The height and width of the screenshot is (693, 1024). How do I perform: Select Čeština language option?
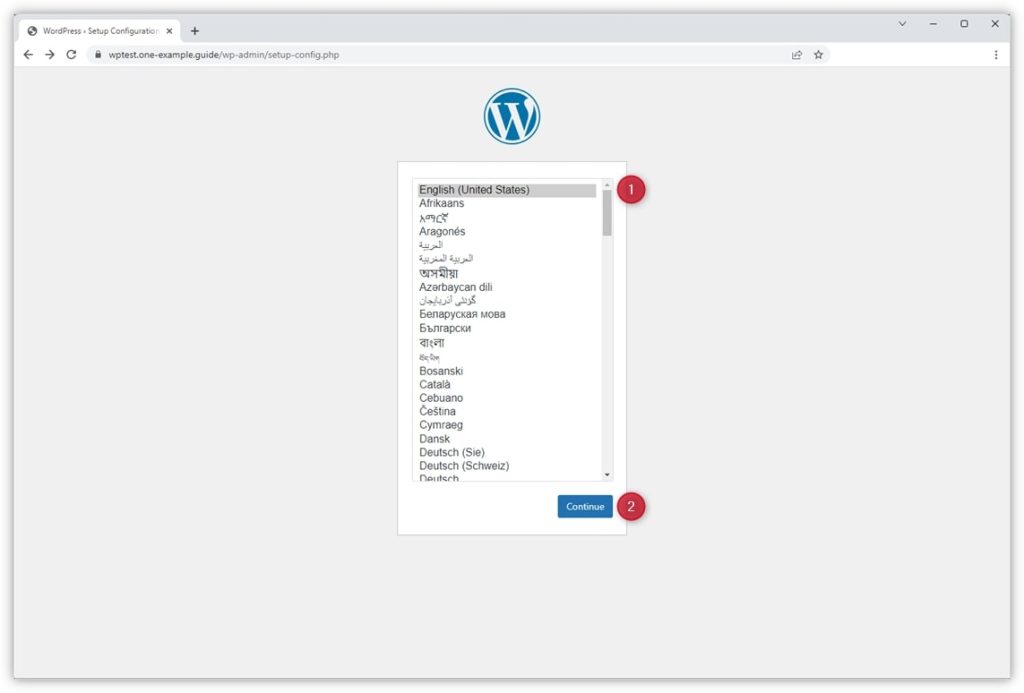(x=507, y=411)
